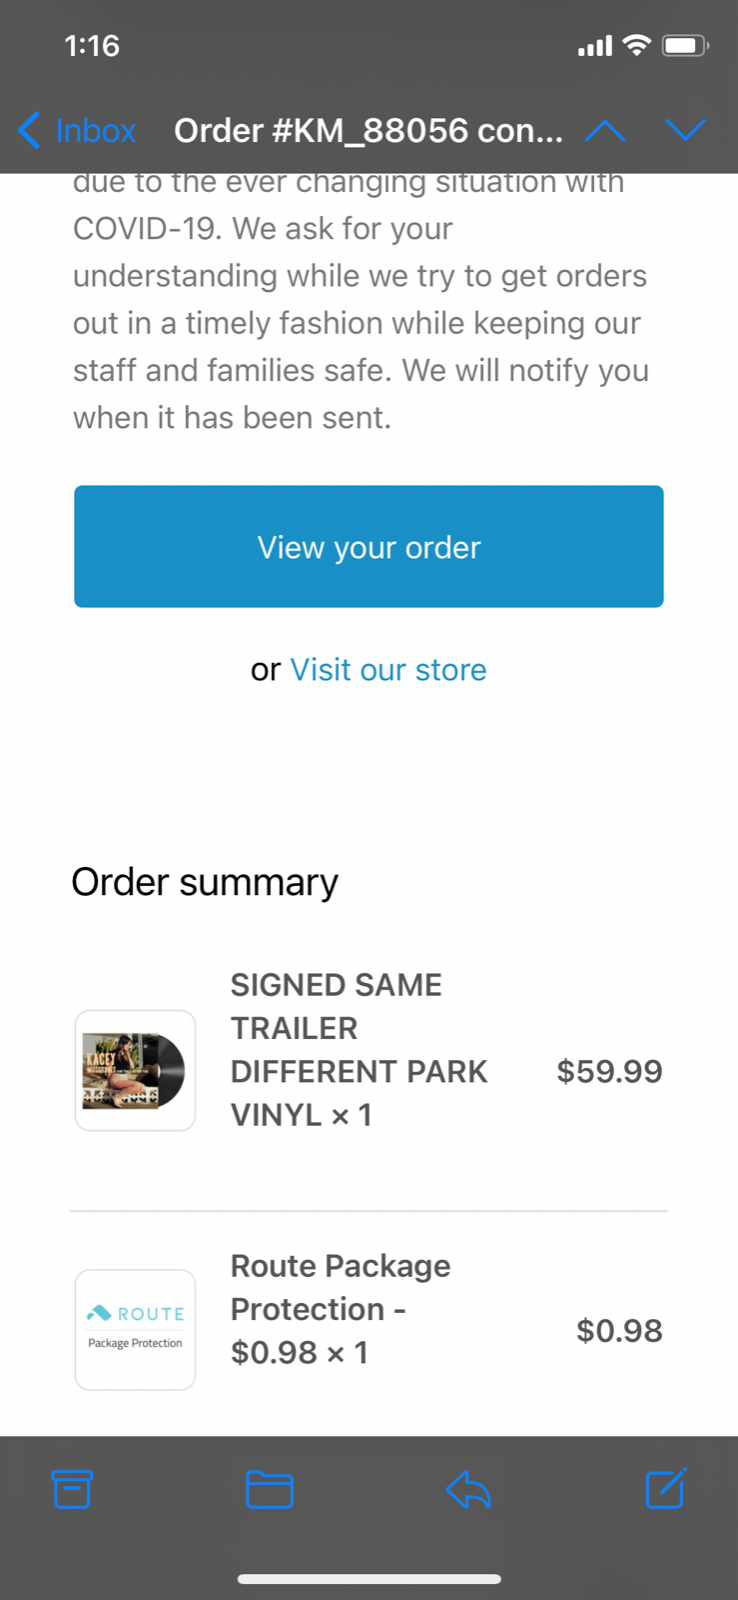Move this email to a folder

pos(270,1489)
